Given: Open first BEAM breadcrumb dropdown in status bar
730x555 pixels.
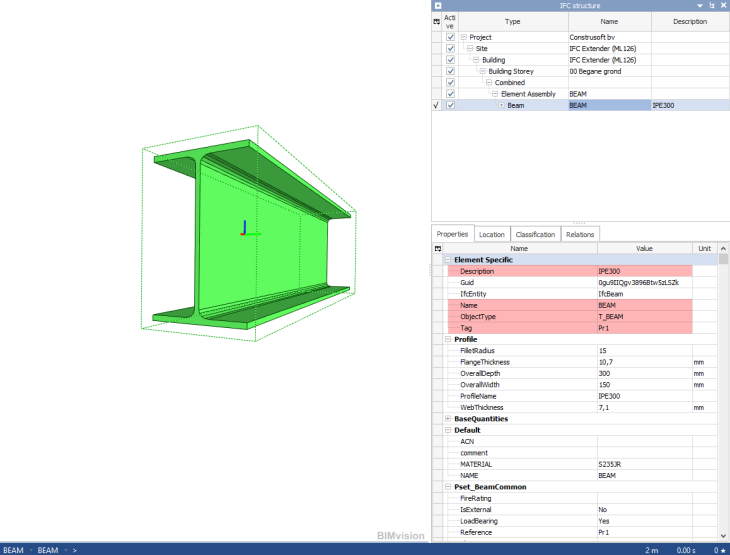Looking at the screenshot, I should [31, 550].
